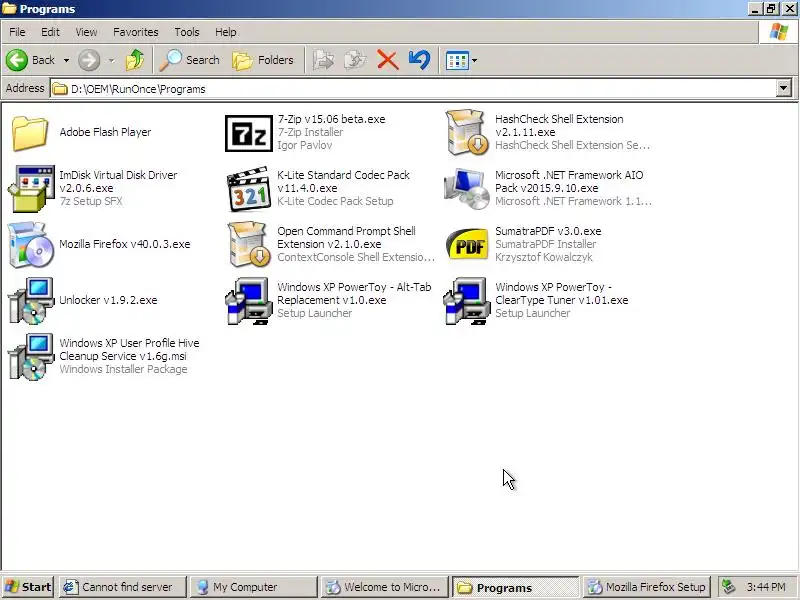Select the K-Lite Standard Codec Pack icon
This screenshot has height=600, width=800.
(248, 189)
